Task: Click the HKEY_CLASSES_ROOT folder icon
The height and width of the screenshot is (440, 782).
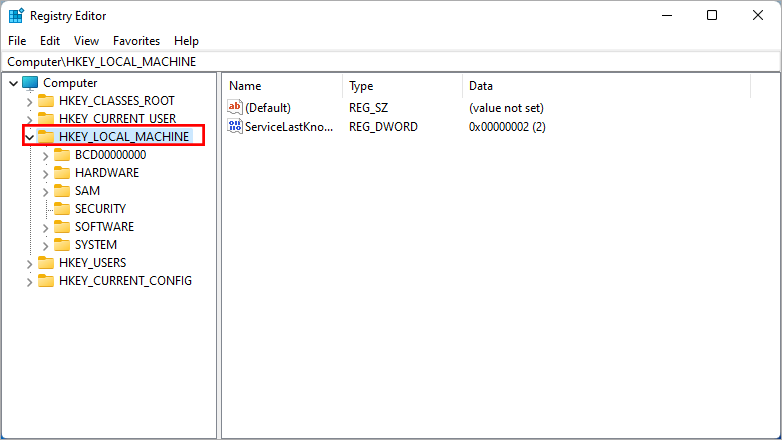Action: [x=46, y=101]
